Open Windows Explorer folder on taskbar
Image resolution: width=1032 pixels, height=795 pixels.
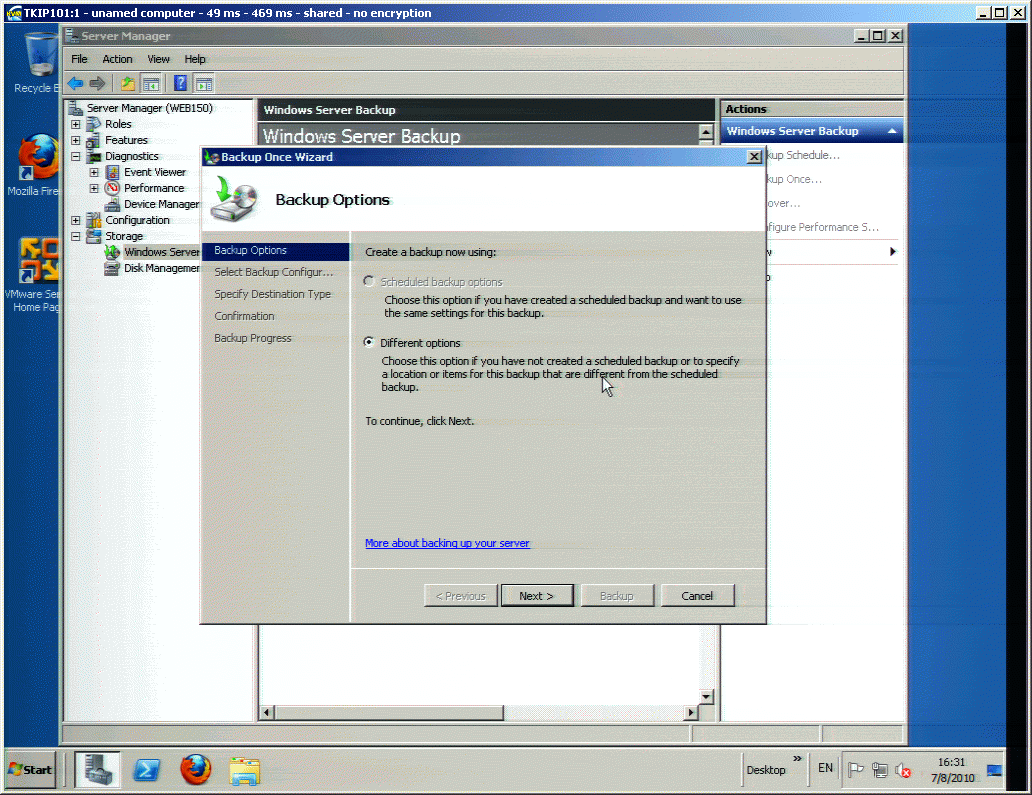click(x=245, y=771)
